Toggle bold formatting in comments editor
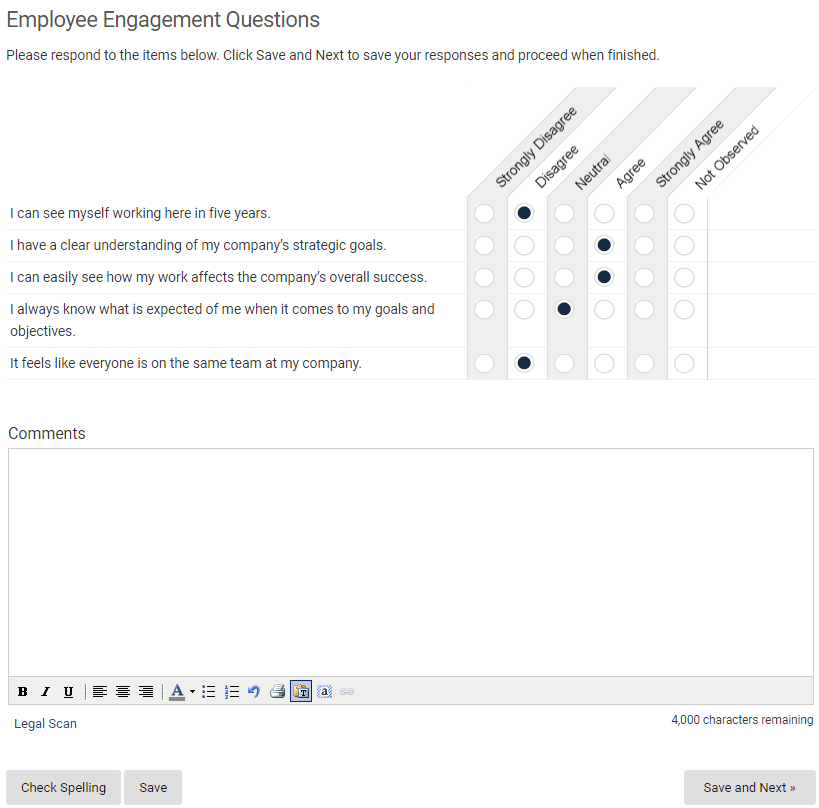Viewport: 819px width, 808px height. click(x=22, y=692)
